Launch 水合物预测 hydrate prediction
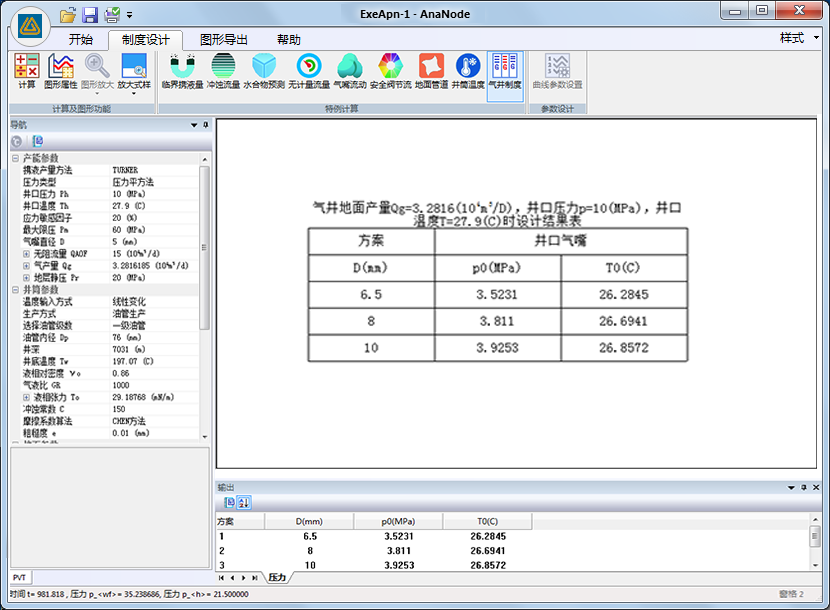 (264, 72)
